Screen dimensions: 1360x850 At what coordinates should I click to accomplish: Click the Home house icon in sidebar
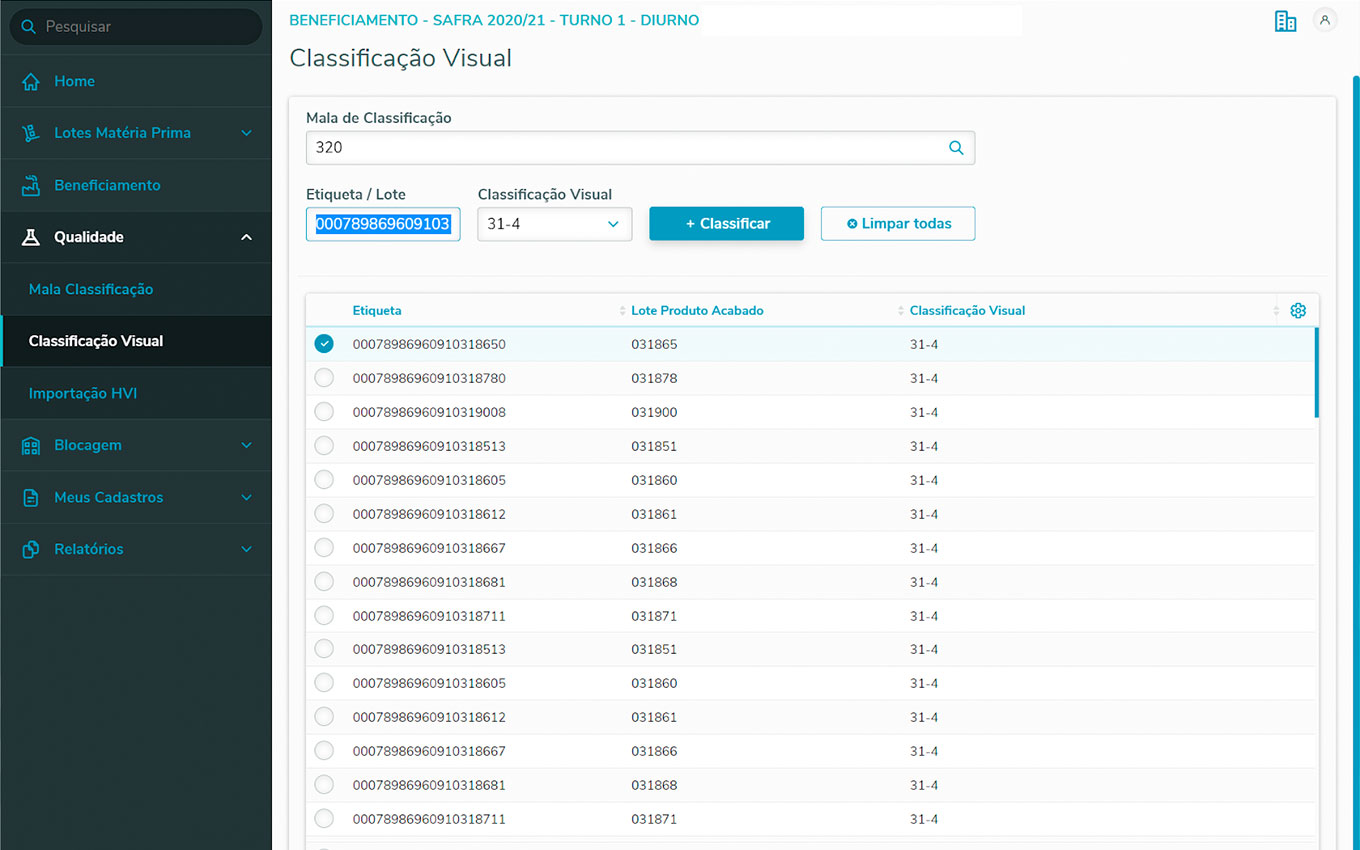[x=31, y=82]
